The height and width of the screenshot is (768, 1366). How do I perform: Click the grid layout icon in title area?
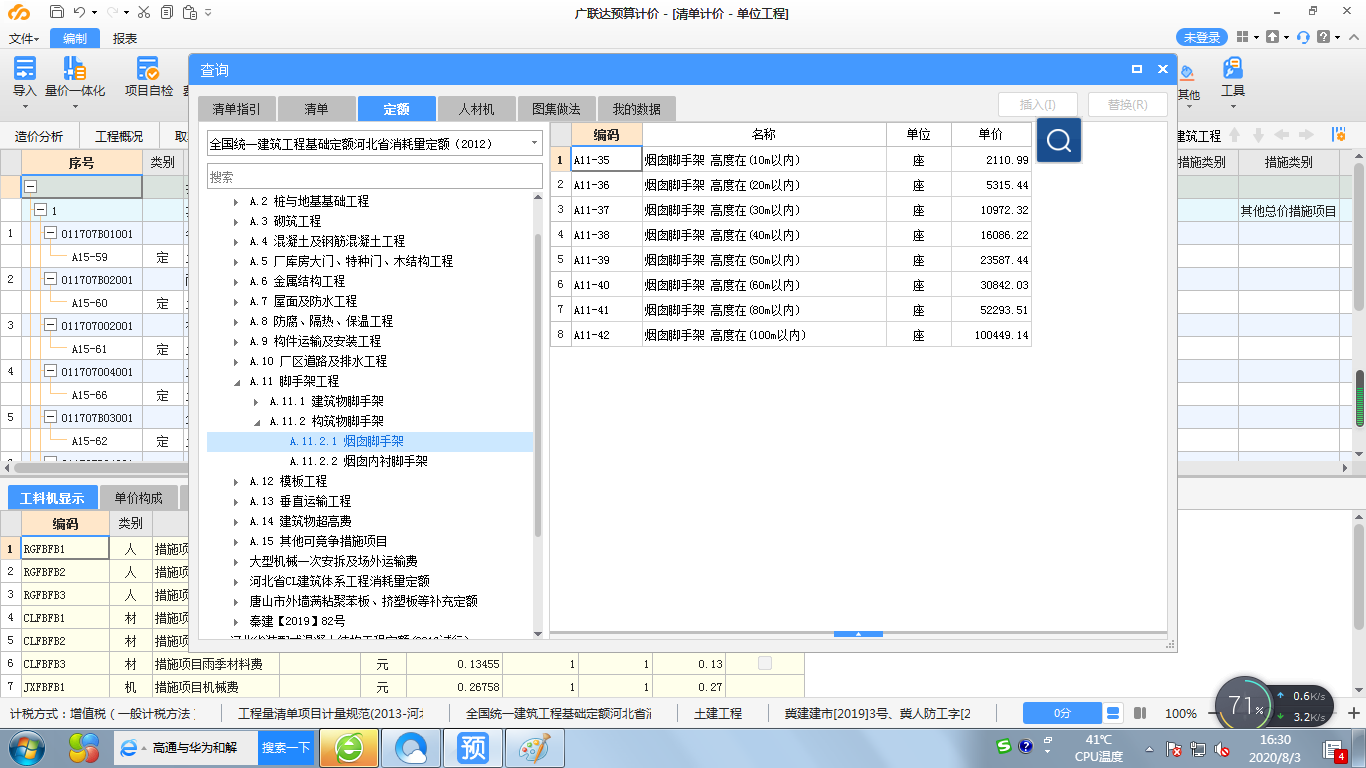(x=1241, y=37)
